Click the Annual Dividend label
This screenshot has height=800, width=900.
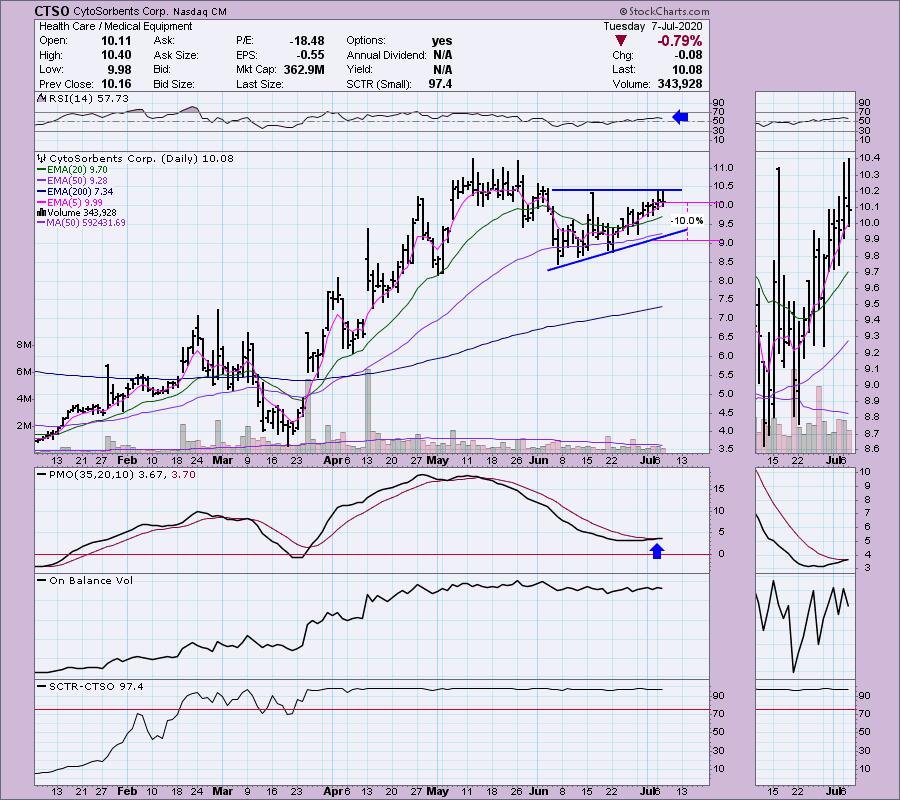point(386,55)
